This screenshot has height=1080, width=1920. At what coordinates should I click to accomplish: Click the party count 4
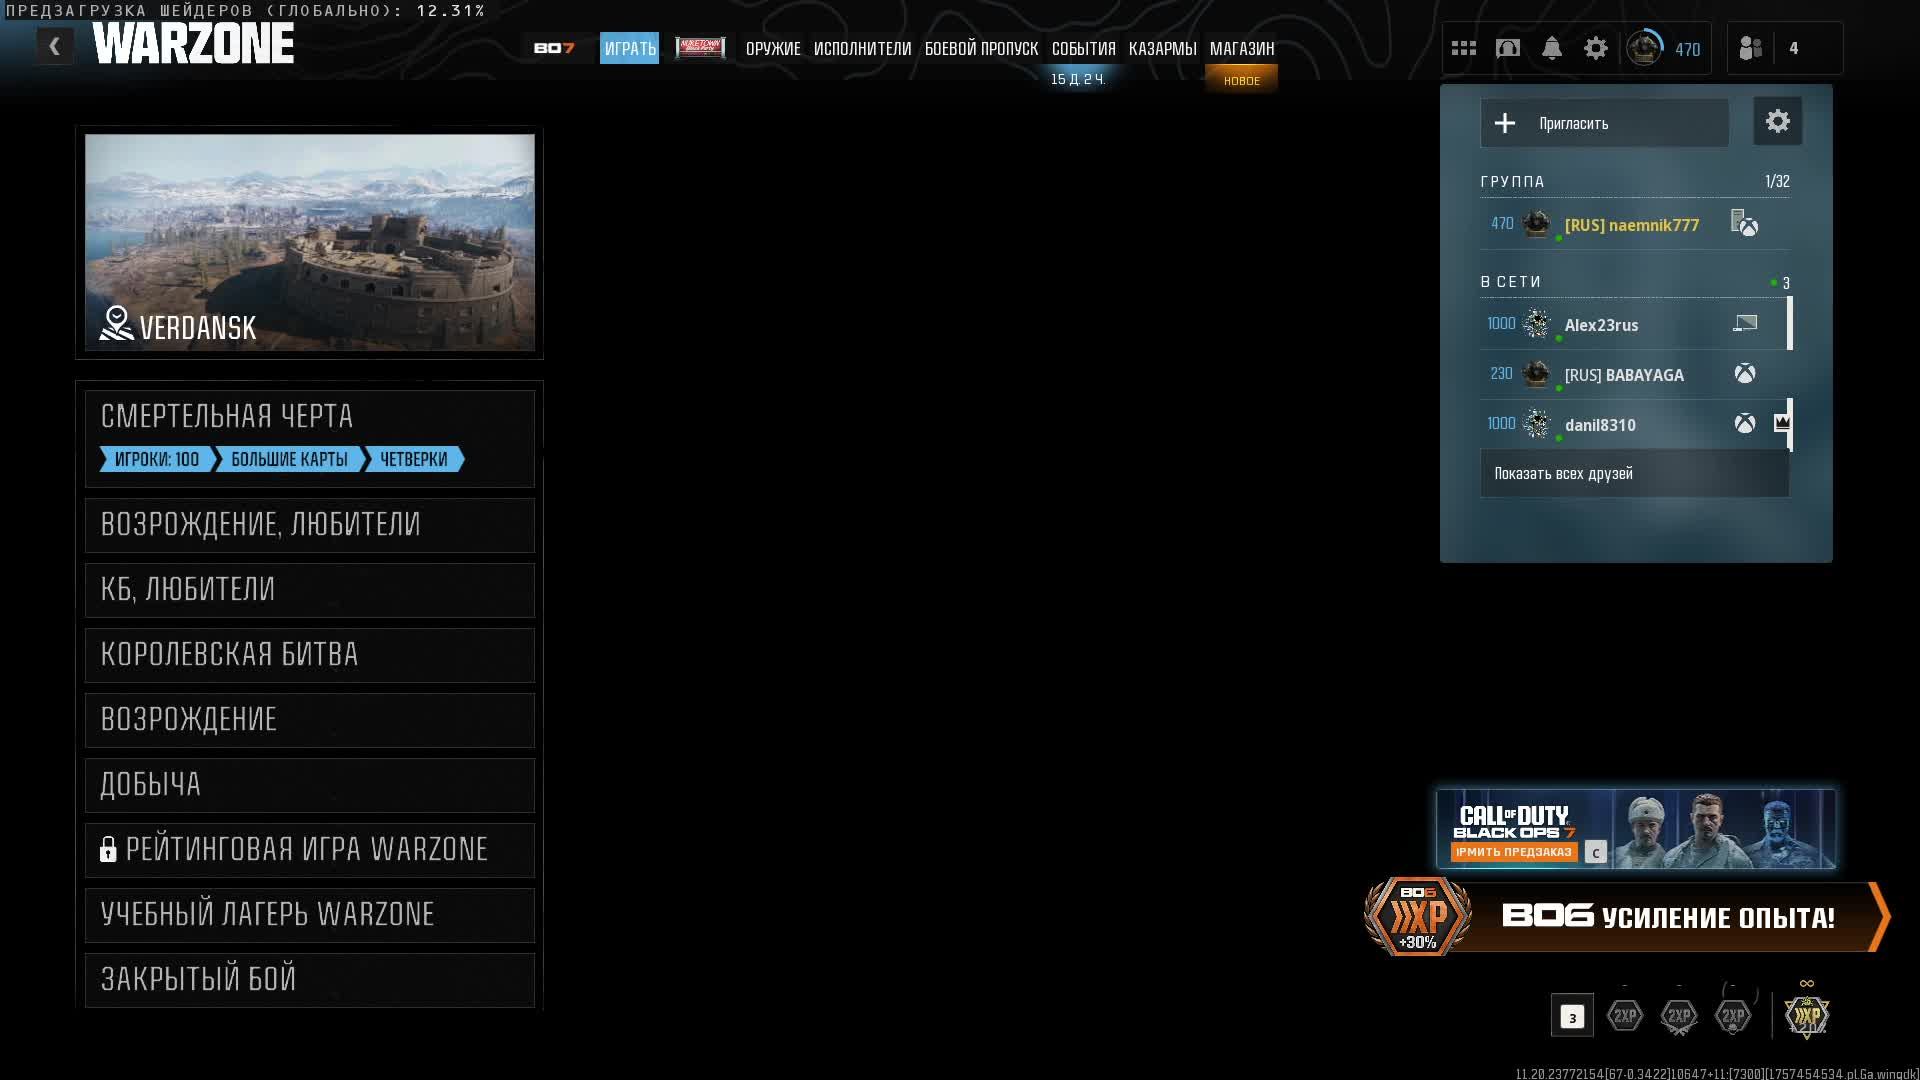coord(1794,48)
